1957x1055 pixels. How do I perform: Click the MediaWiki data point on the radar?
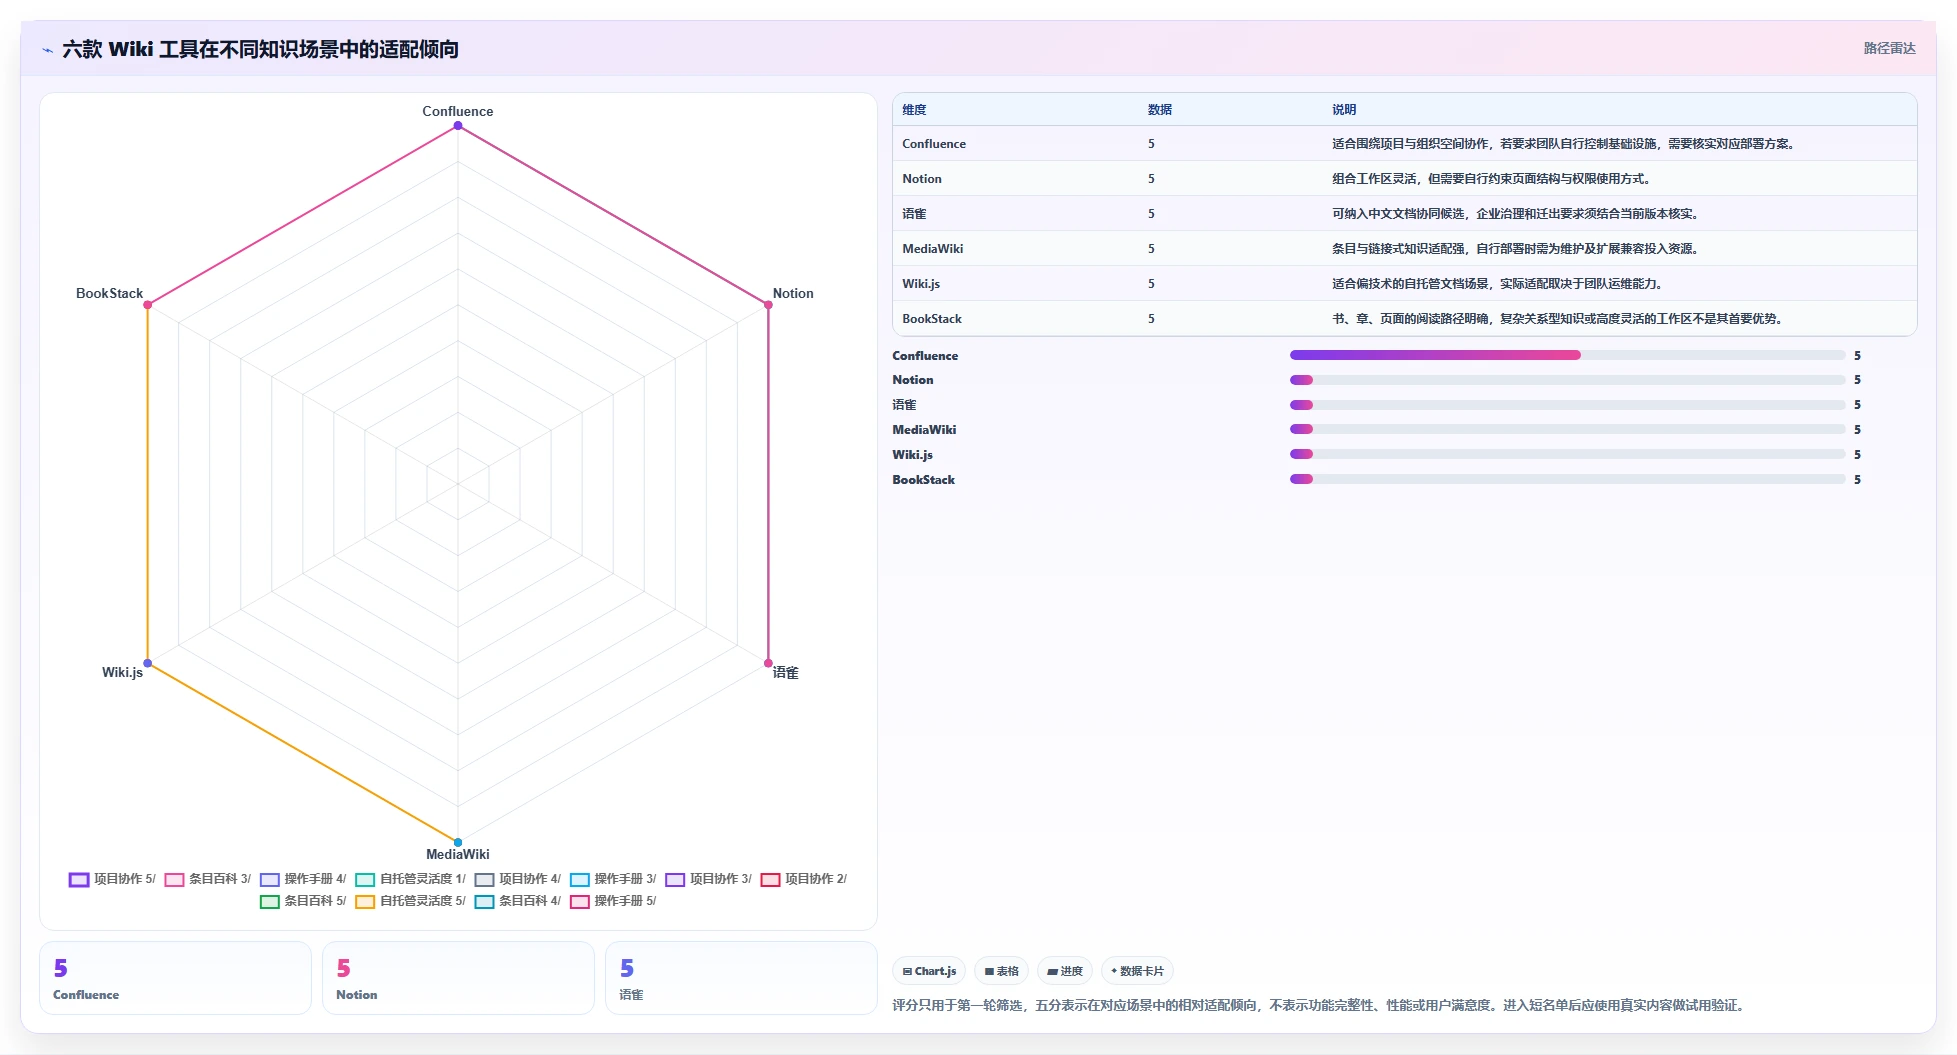pos(458,842)
